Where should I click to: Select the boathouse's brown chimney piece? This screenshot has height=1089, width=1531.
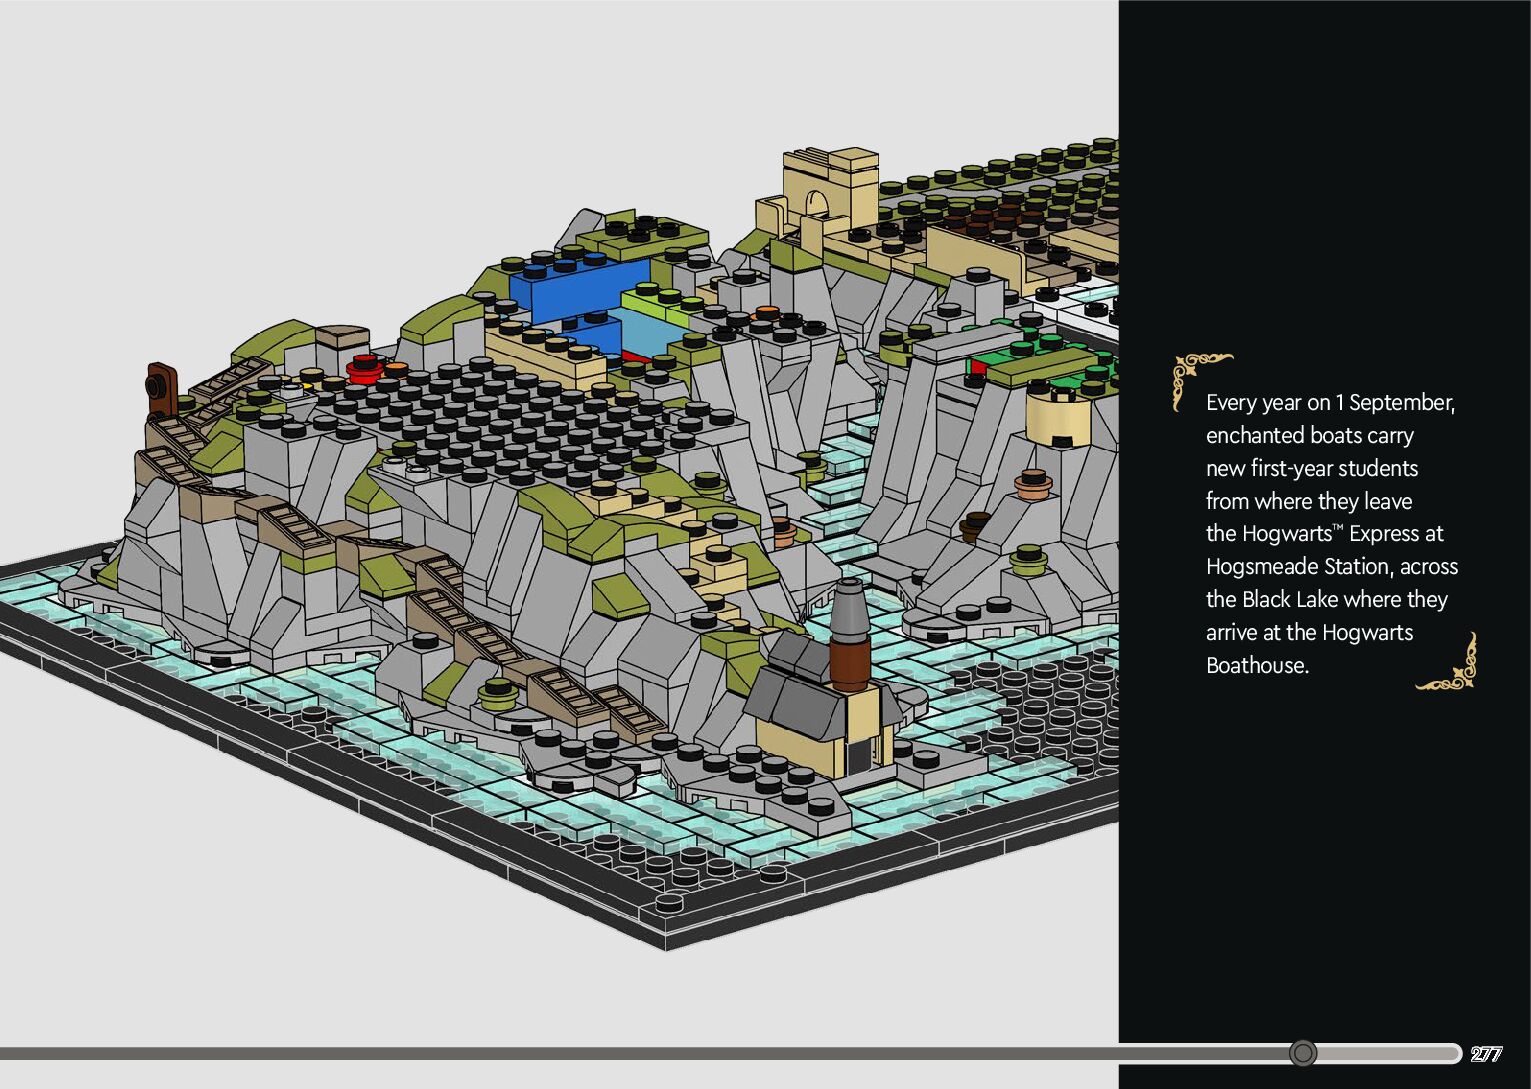(x=849, y=664)
